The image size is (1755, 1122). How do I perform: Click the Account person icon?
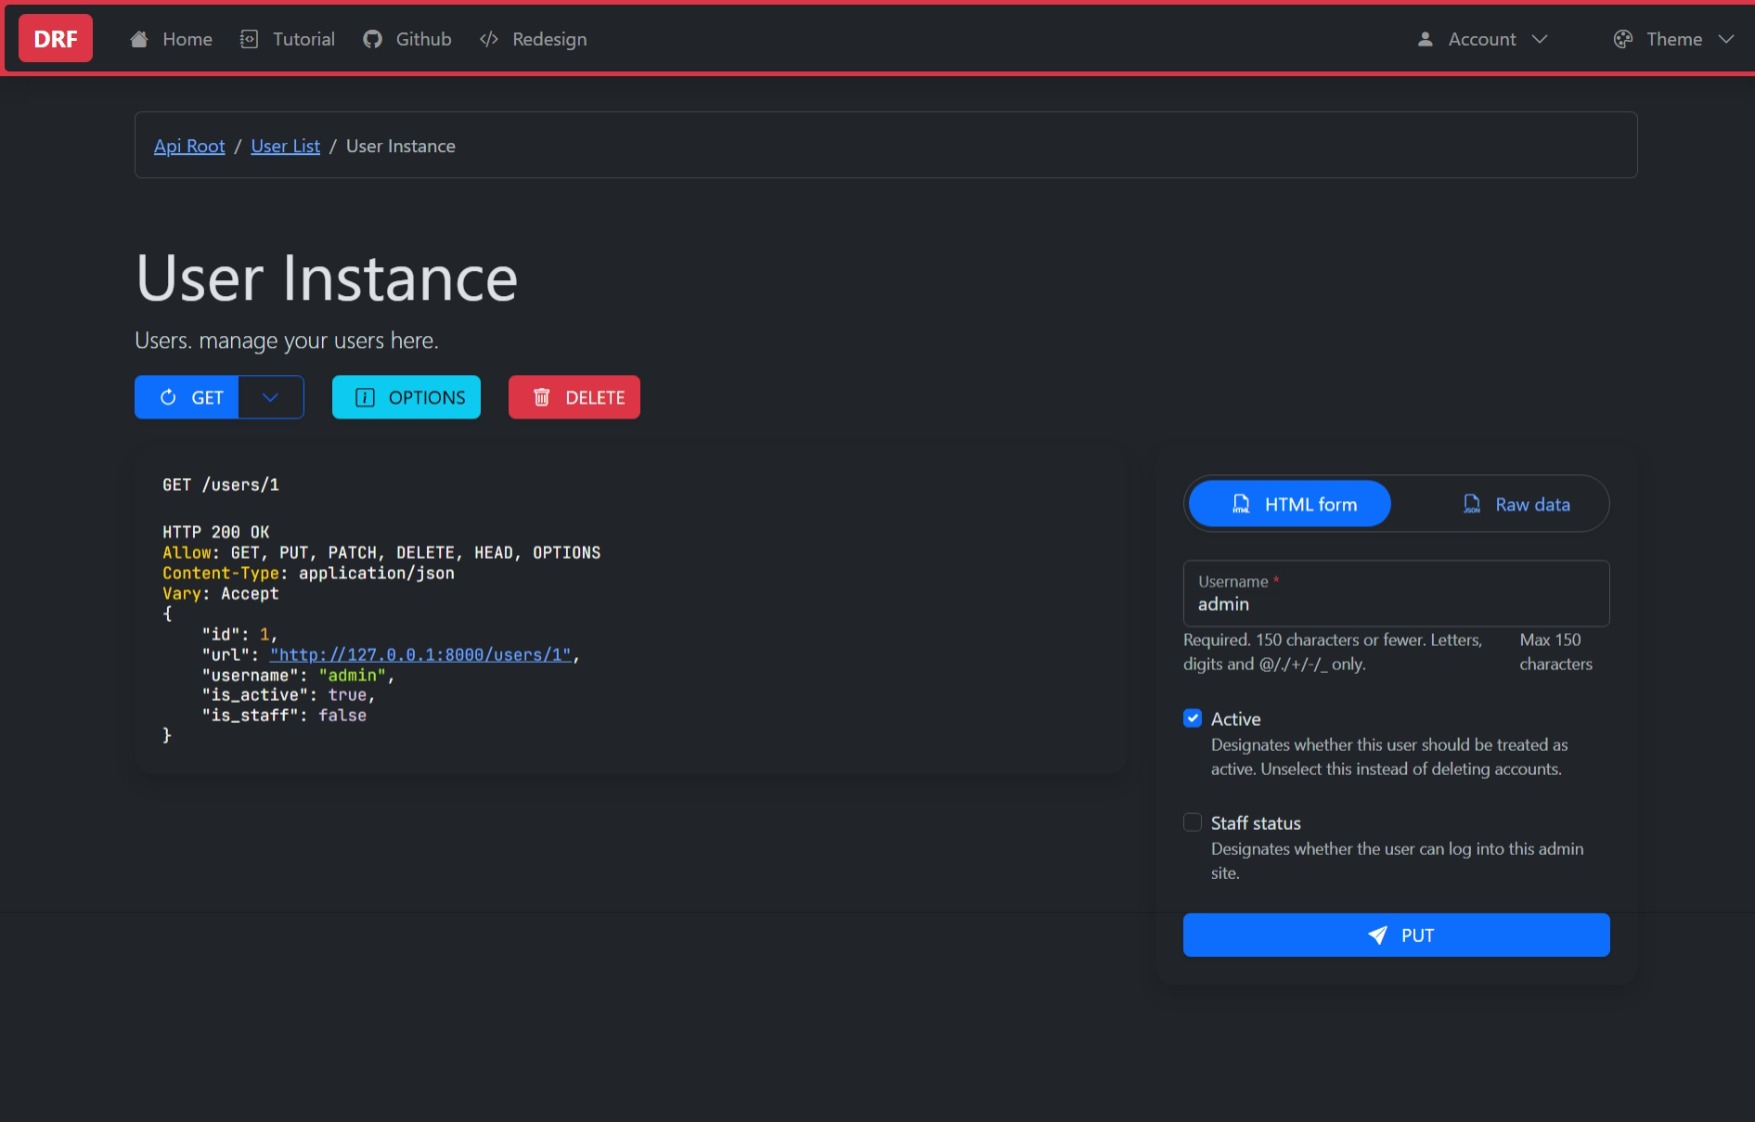1425,39
